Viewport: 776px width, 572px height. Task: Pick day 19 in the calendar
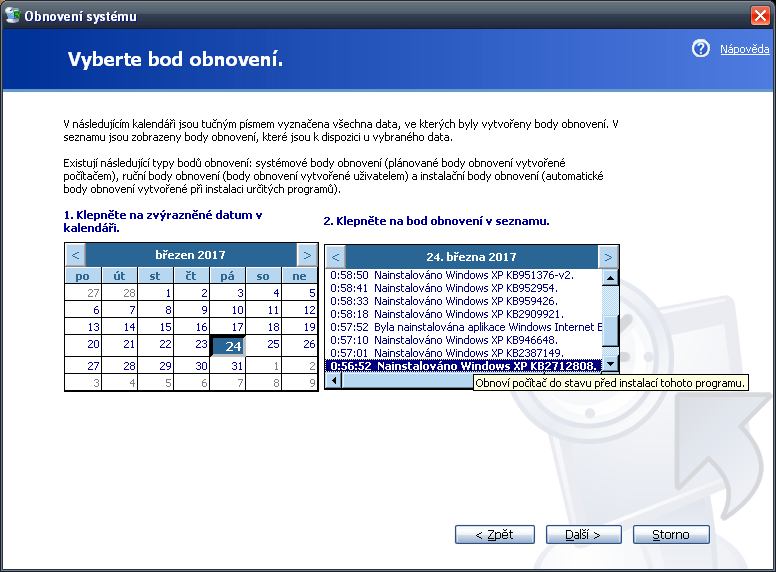300,327
